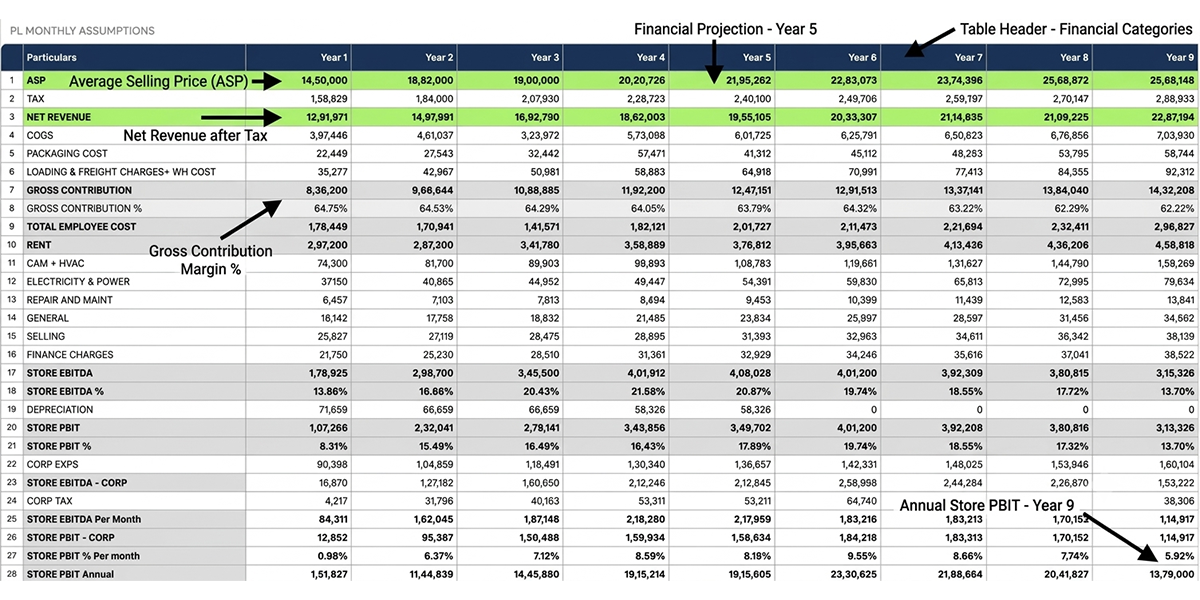This screenshot has height=600, width=1200.
Task: Click CAM + HVAC Year 1 value 74,300
Action: click(x=331, y=263)
